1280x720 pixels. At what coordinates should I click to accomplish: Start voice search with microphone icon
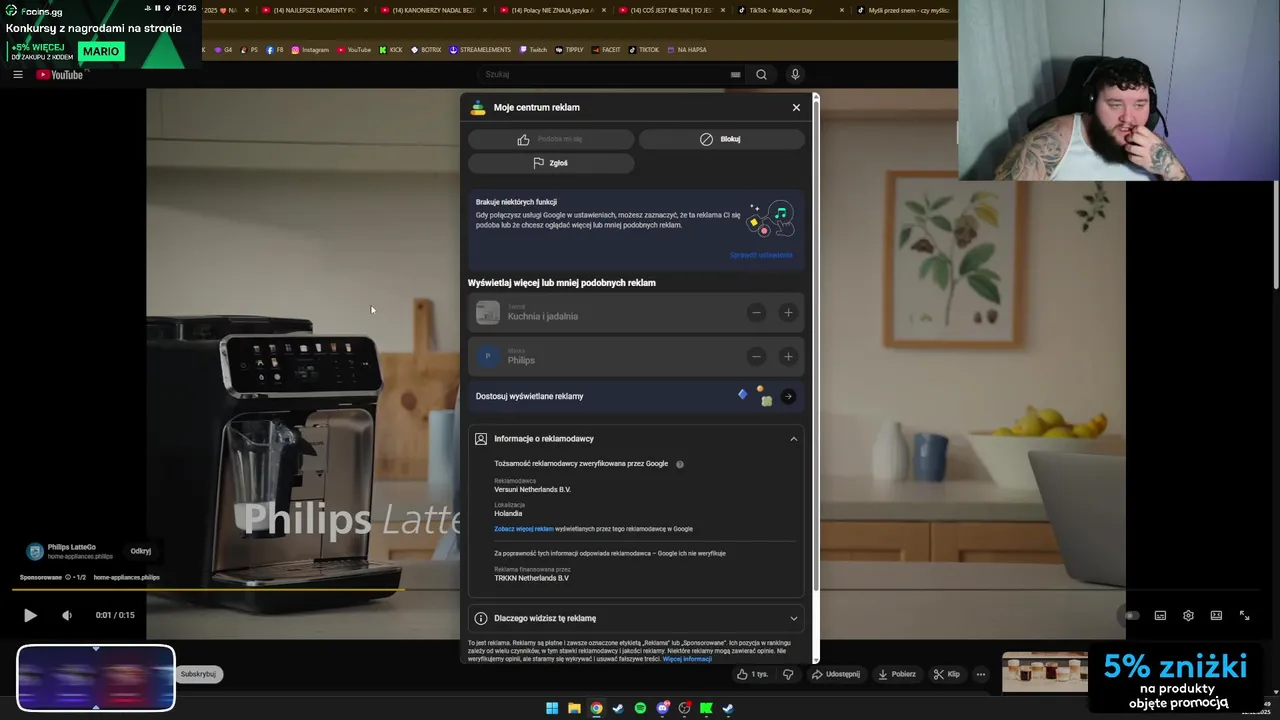coord(795,74)
